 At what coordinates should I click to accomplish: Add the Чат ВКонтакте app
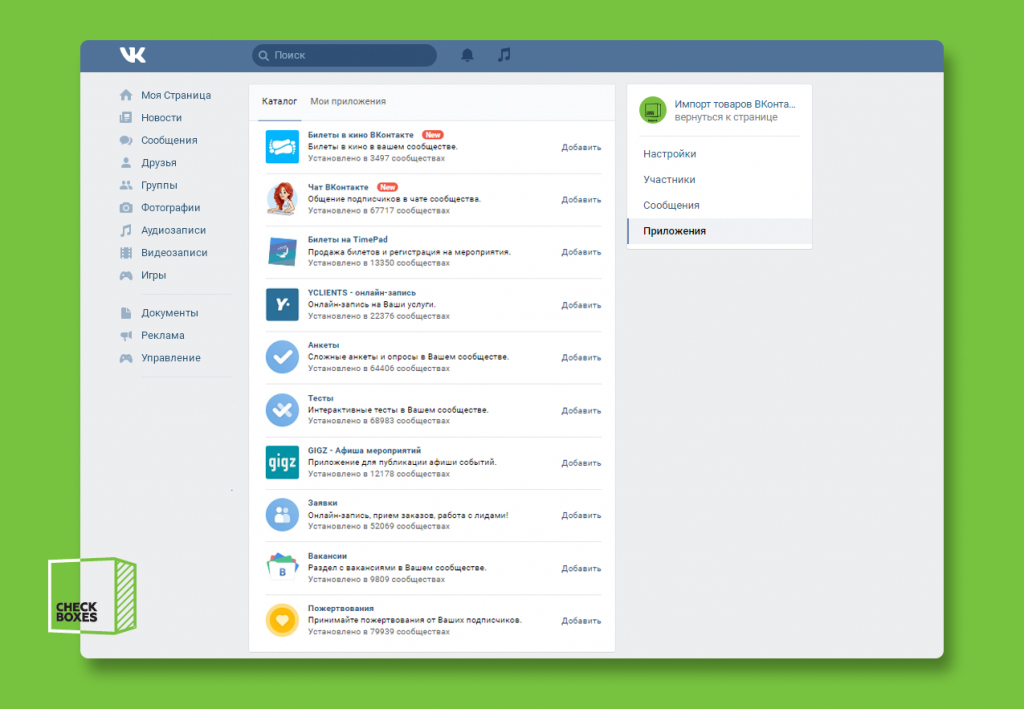581,200
